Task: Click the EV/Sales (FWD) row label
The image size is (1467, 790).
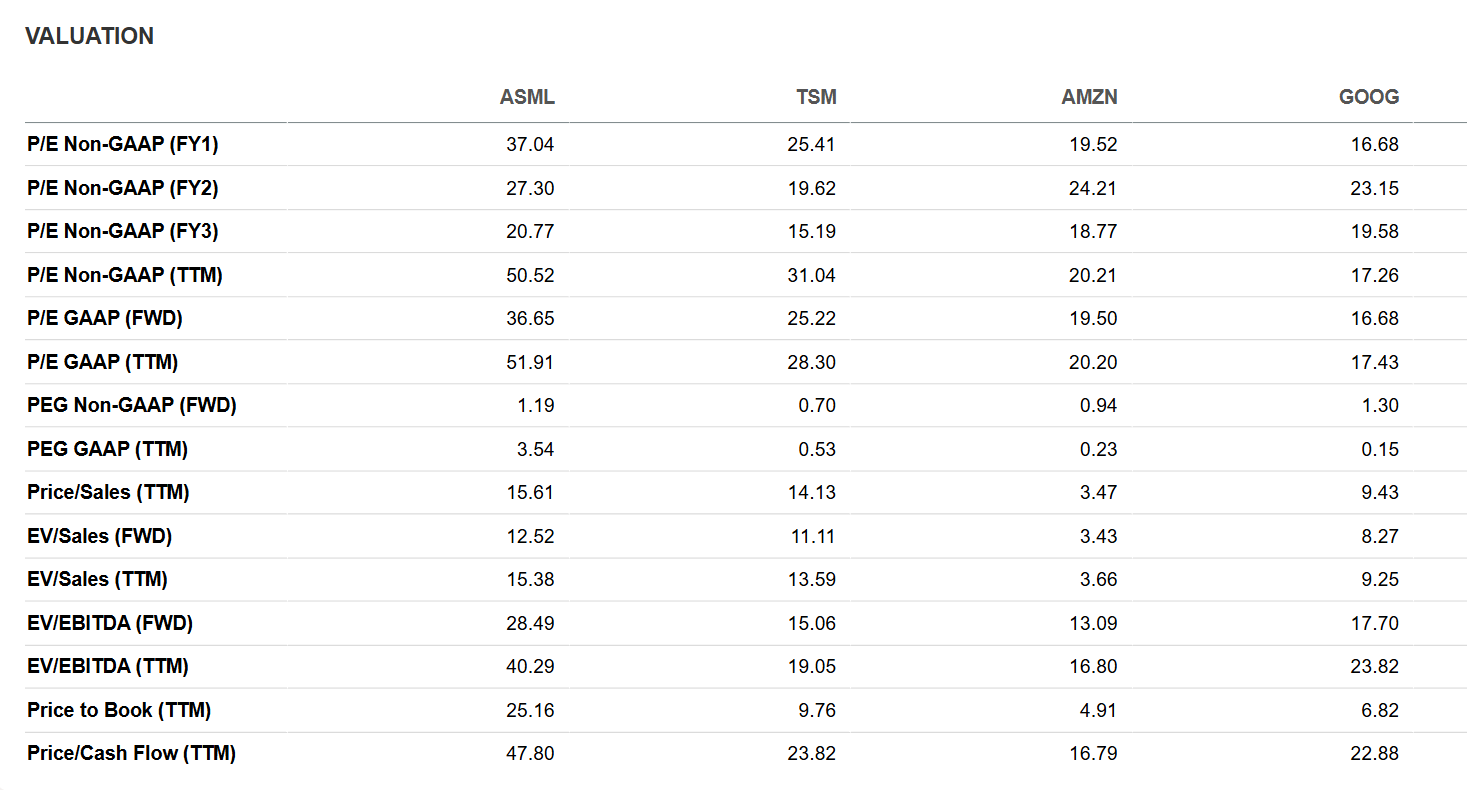Action: pos(100,536)
